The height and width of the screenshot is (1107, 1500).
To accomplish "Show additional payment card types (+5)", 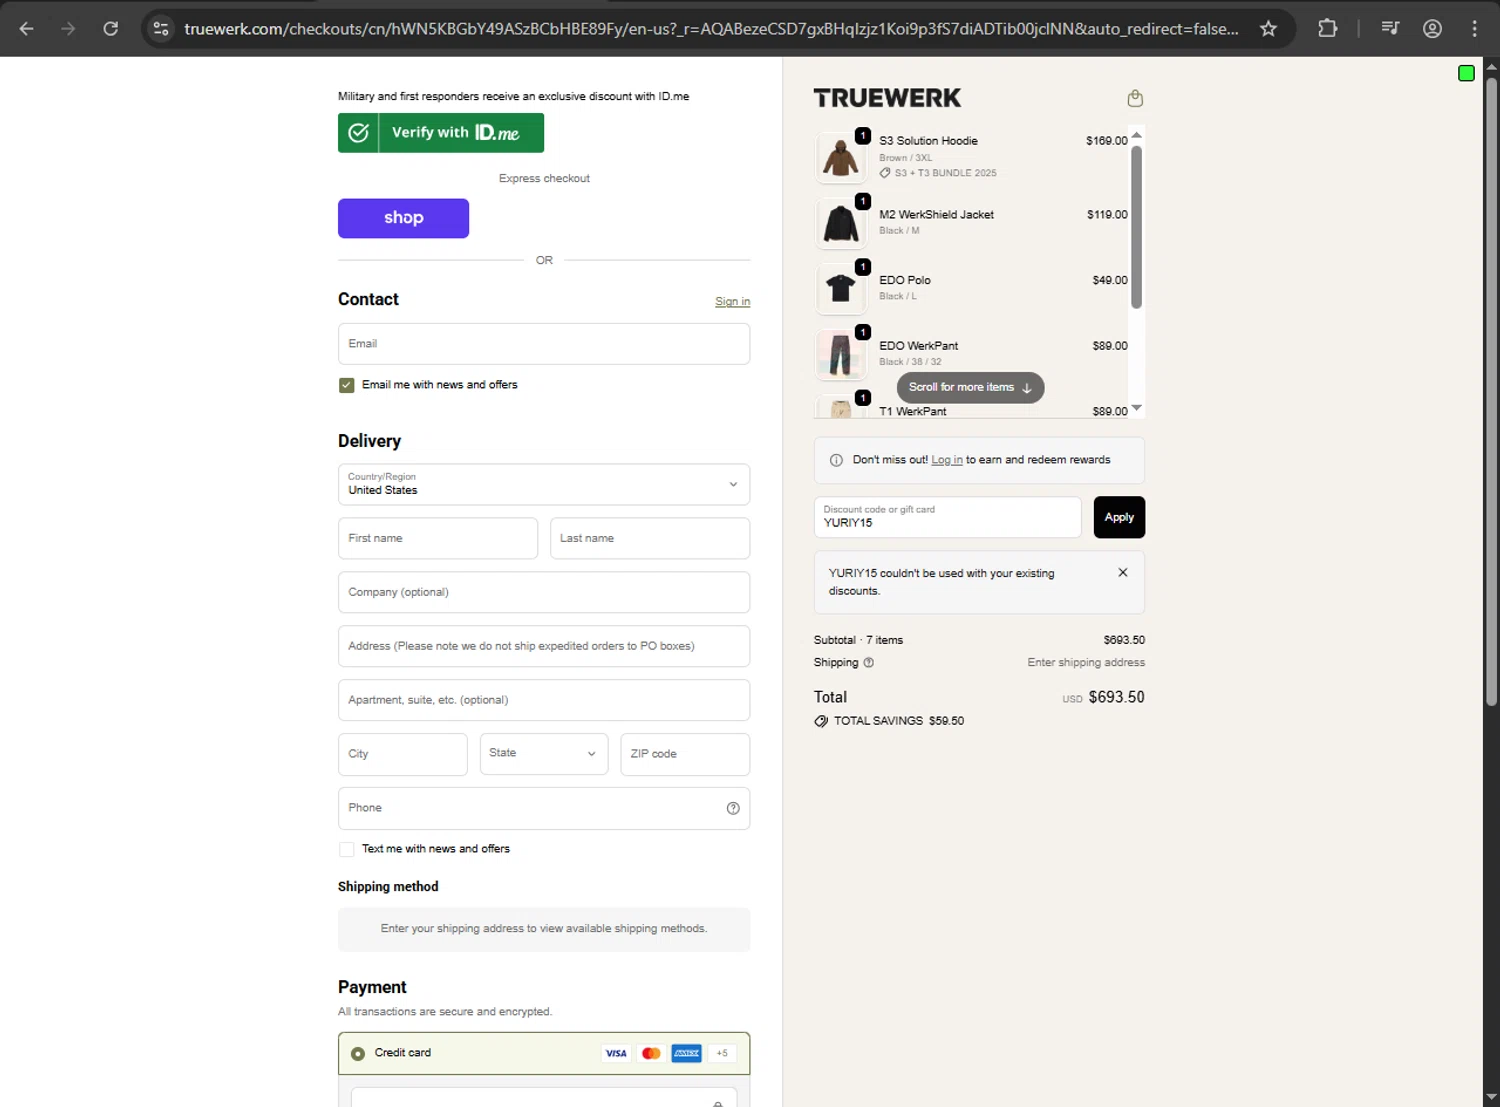I will 722,1053.
